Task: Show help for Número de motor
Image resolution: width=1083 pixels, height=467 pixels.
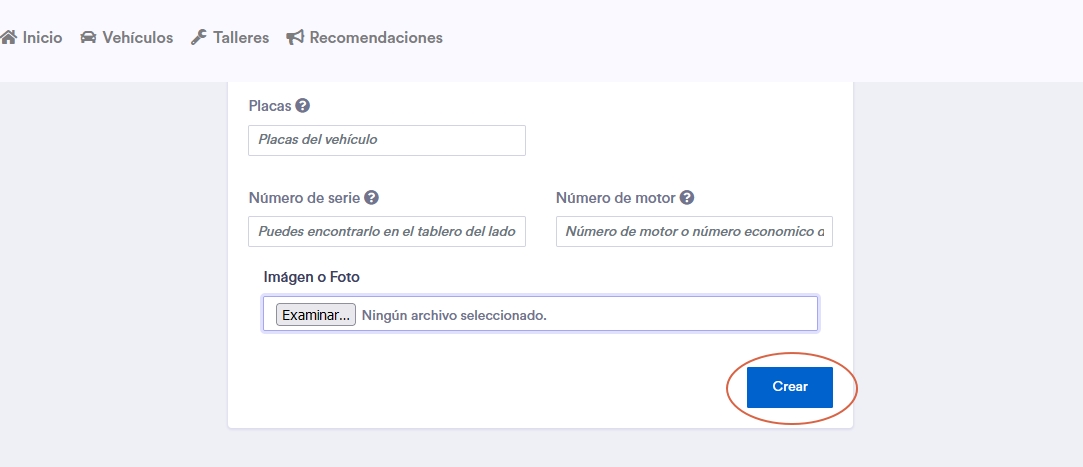Action: [687, 198]
